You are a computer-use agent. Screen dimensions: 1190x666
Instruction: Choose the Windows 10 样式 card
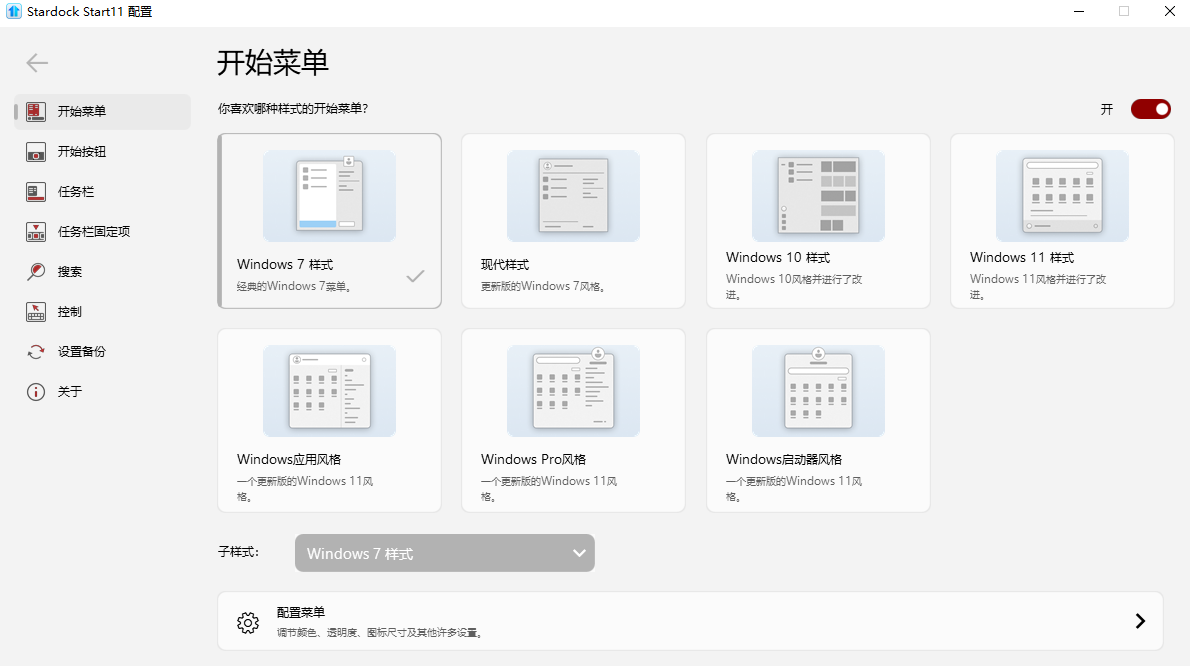pos(818,221)
